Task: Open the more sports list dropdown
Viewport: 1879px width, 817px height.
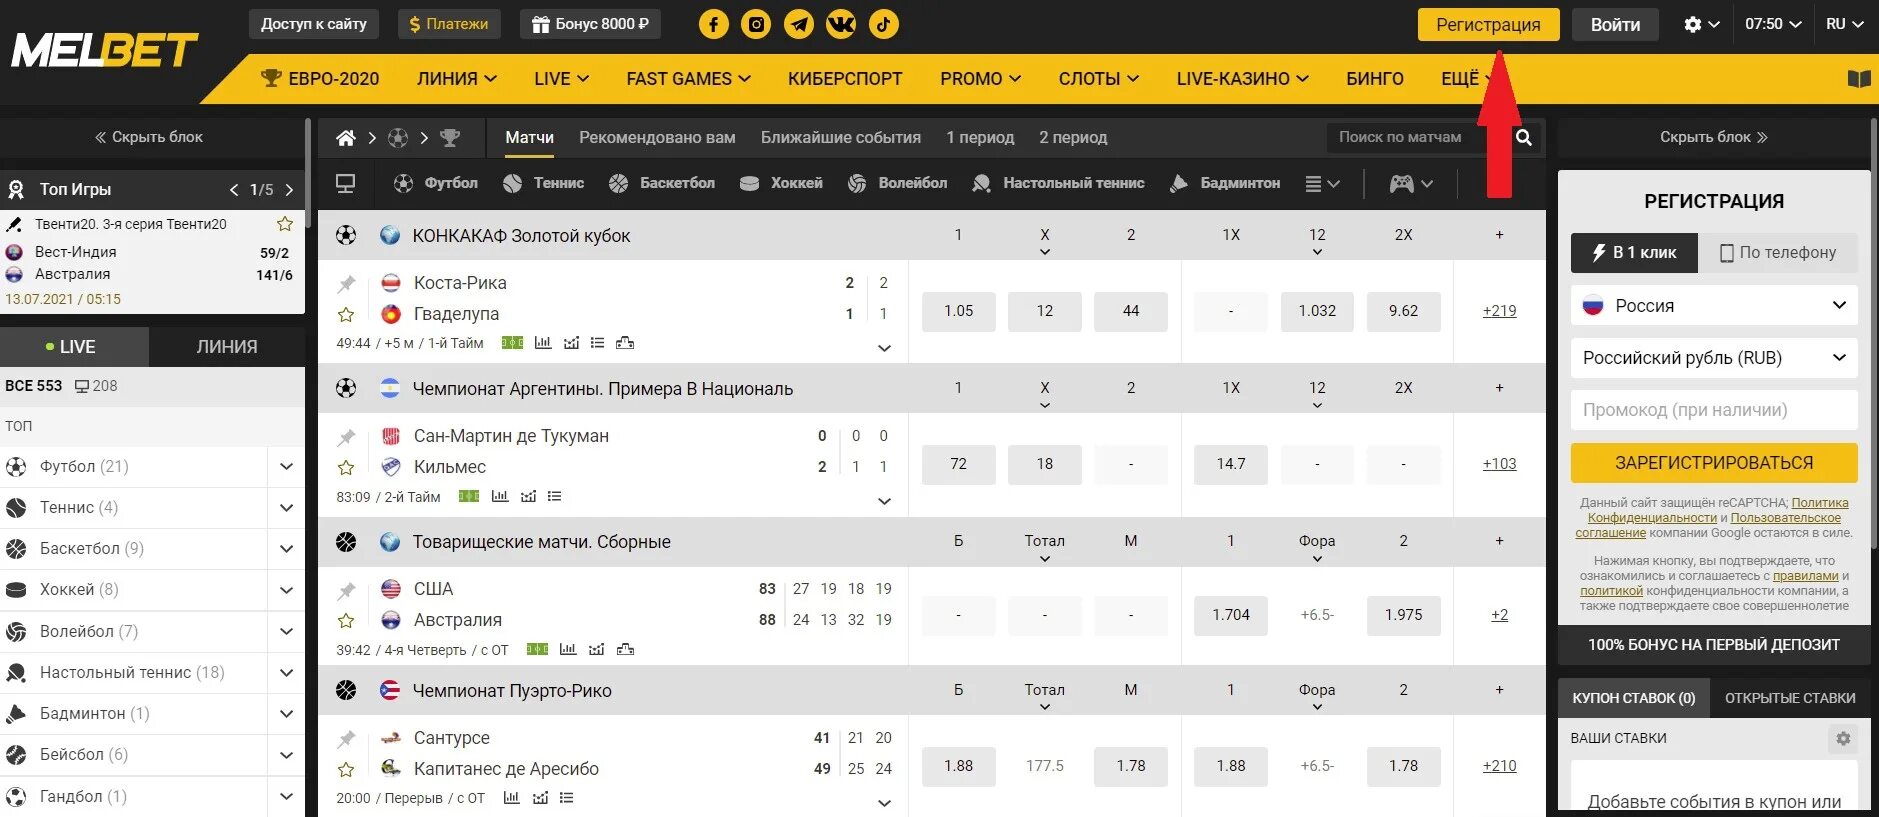Action: point(1322,184)
